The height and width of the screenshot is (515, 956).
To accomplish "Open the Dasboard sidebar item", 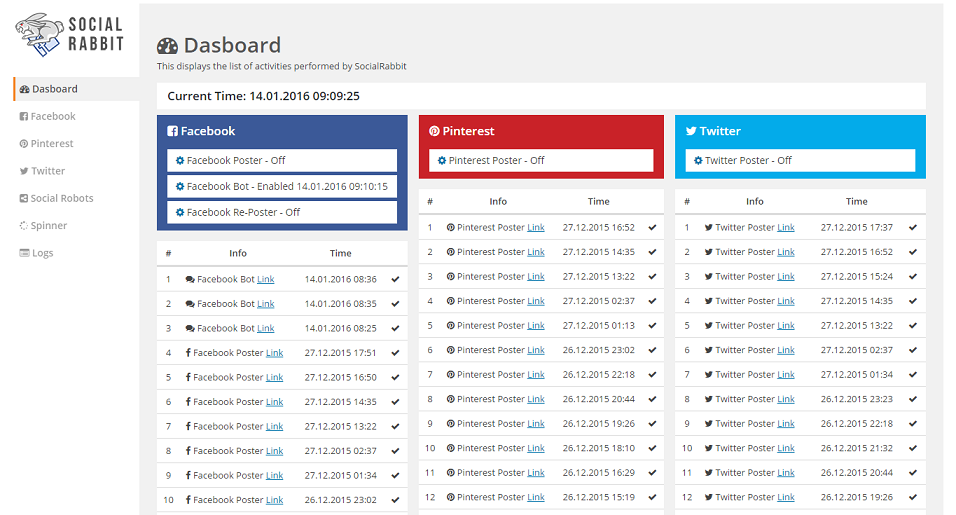I will [76, 89].
